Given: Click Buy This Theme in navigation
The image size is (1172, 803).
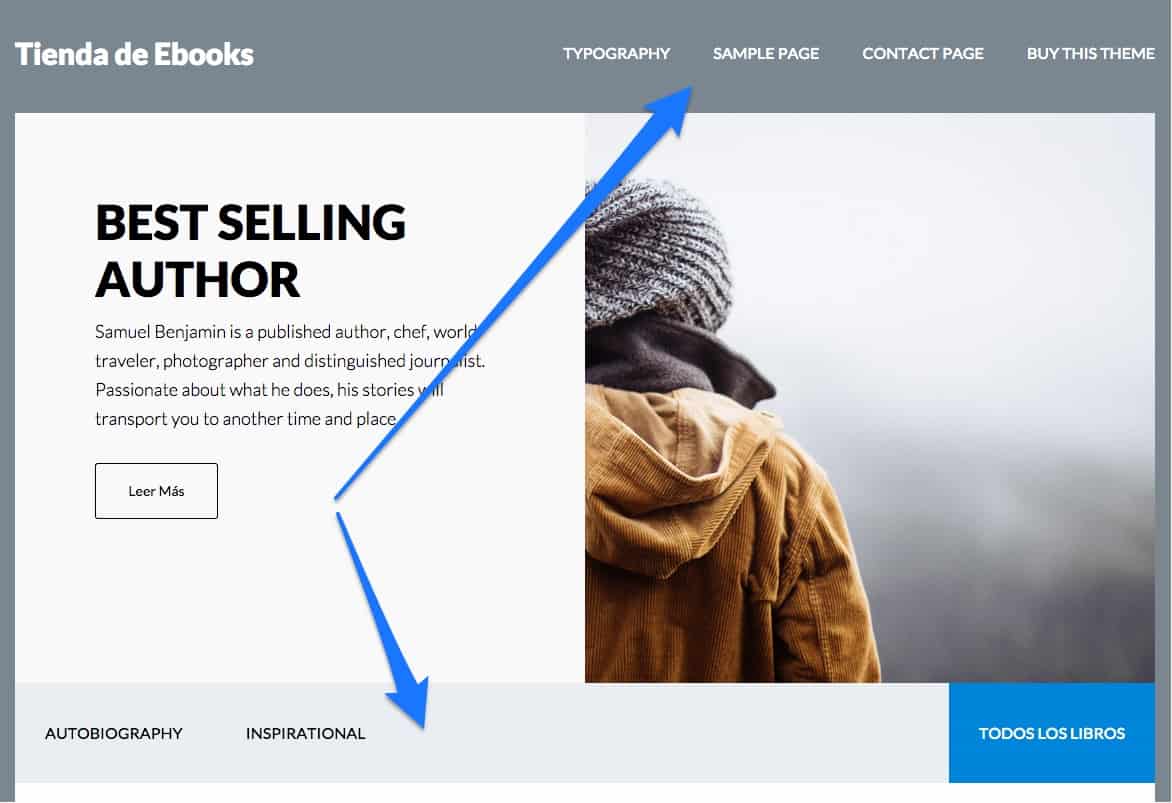Looking at the screenshot, I should tap(1090, 54).
